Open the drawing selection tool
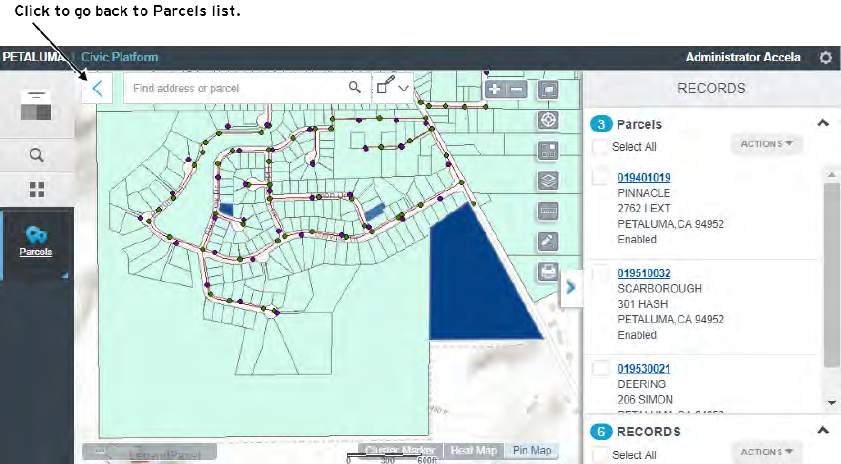Image resolution: width=841 pixels, height=464 pixels. coord(386,85)
